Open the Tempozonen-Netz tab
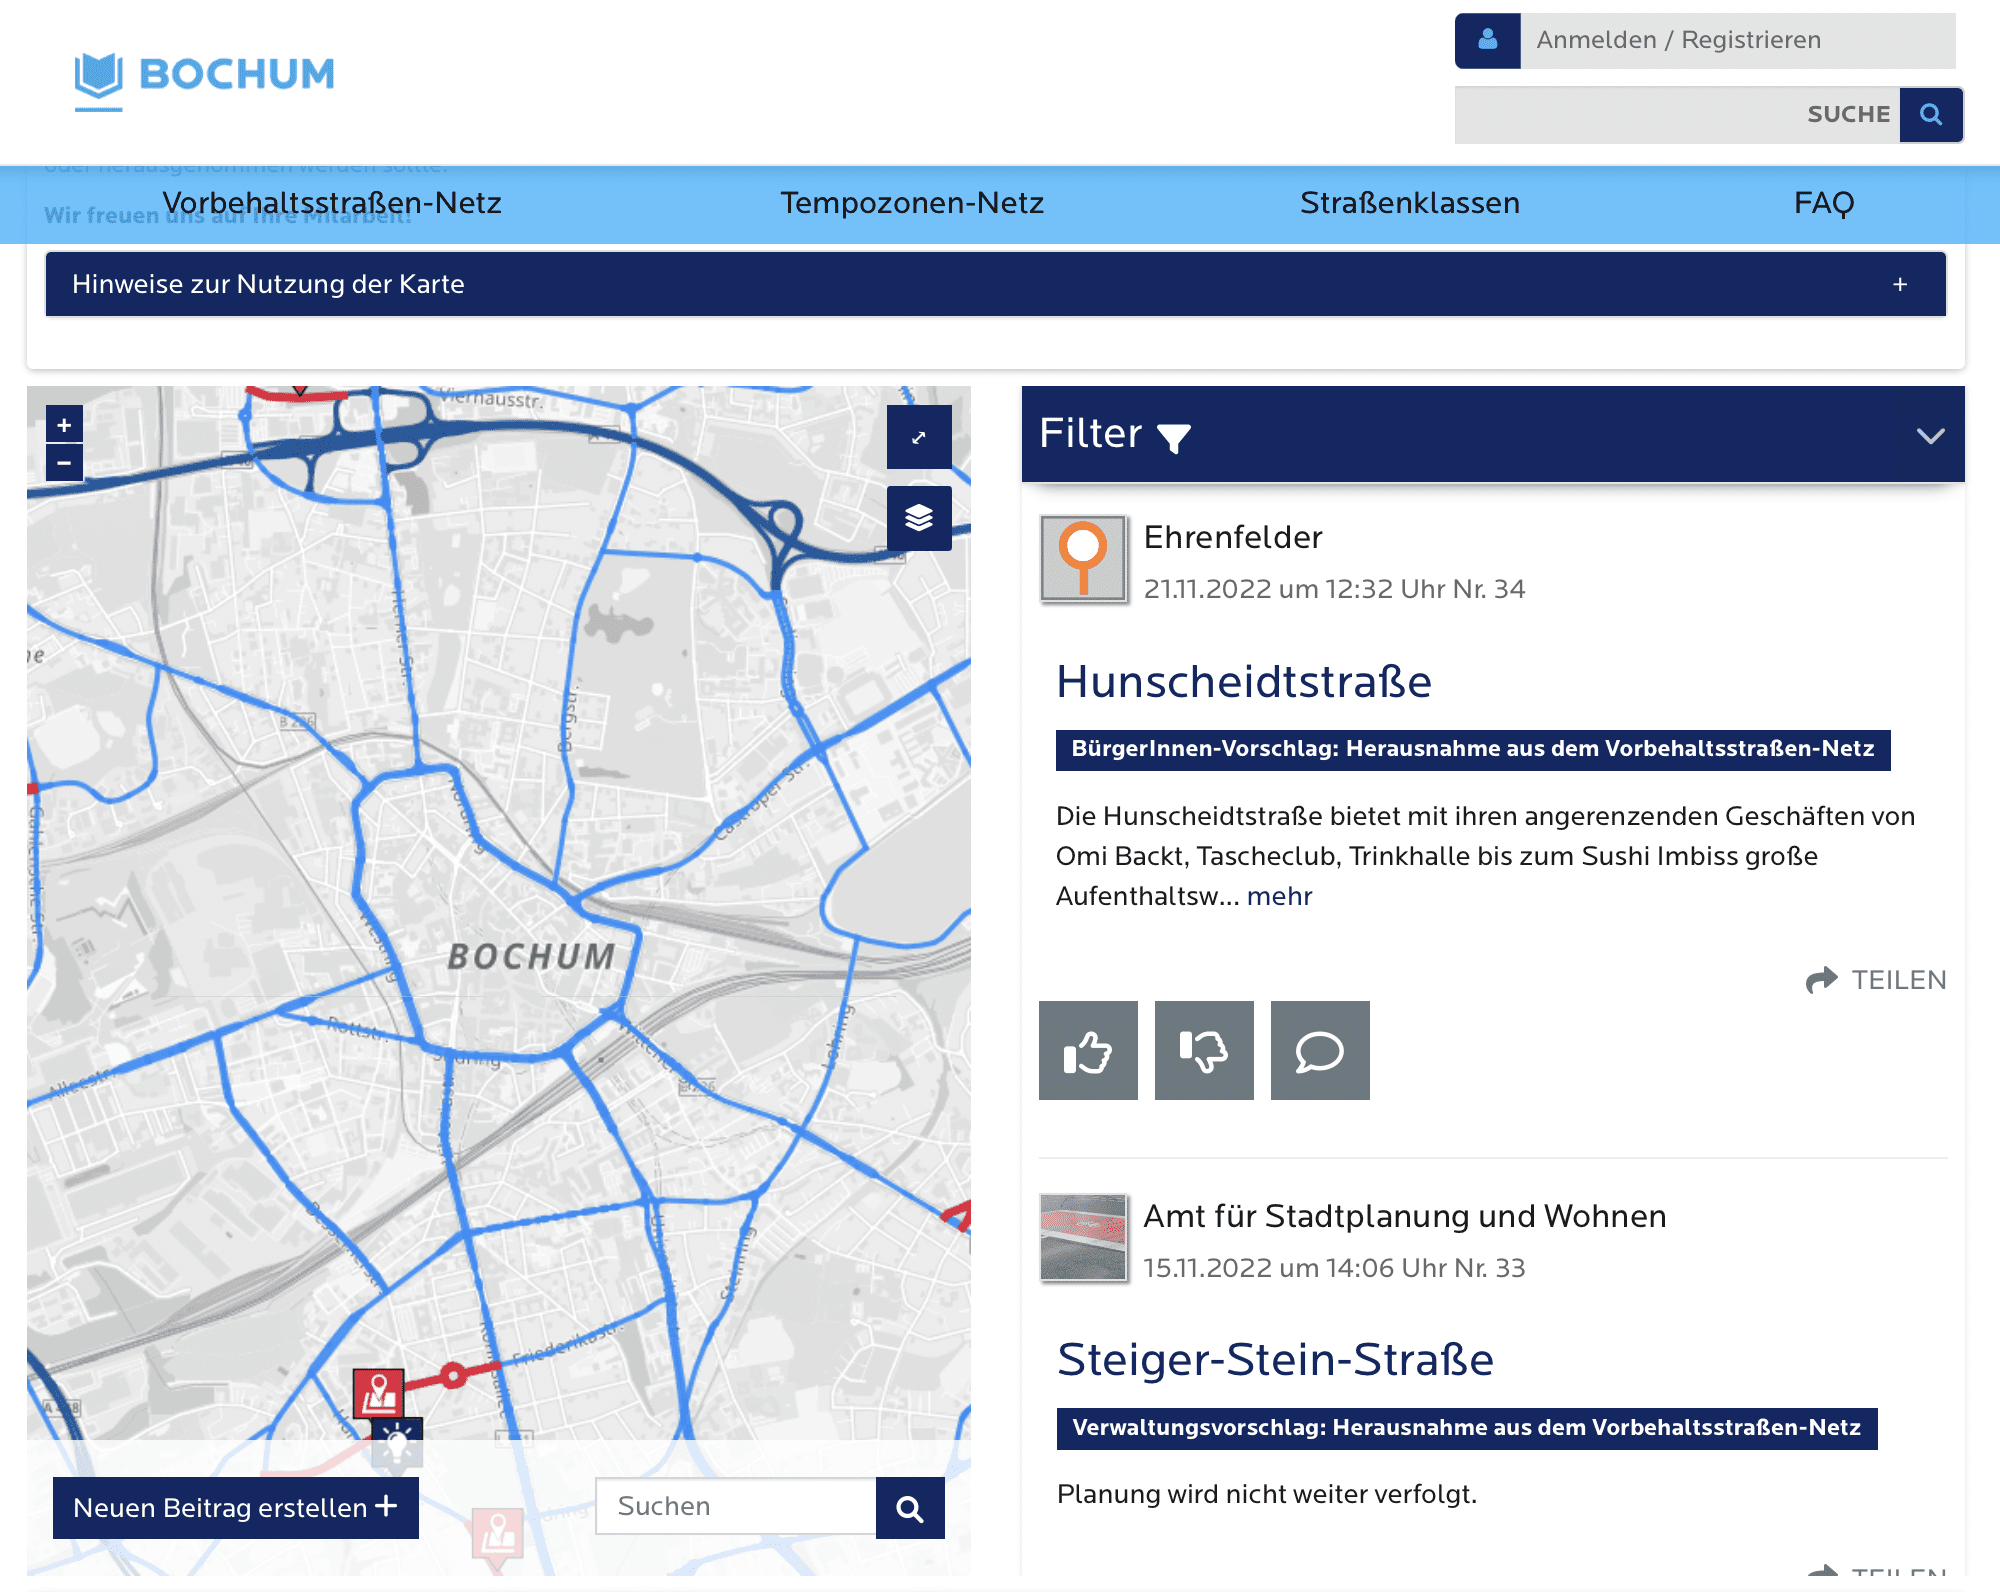 point(911,203)
